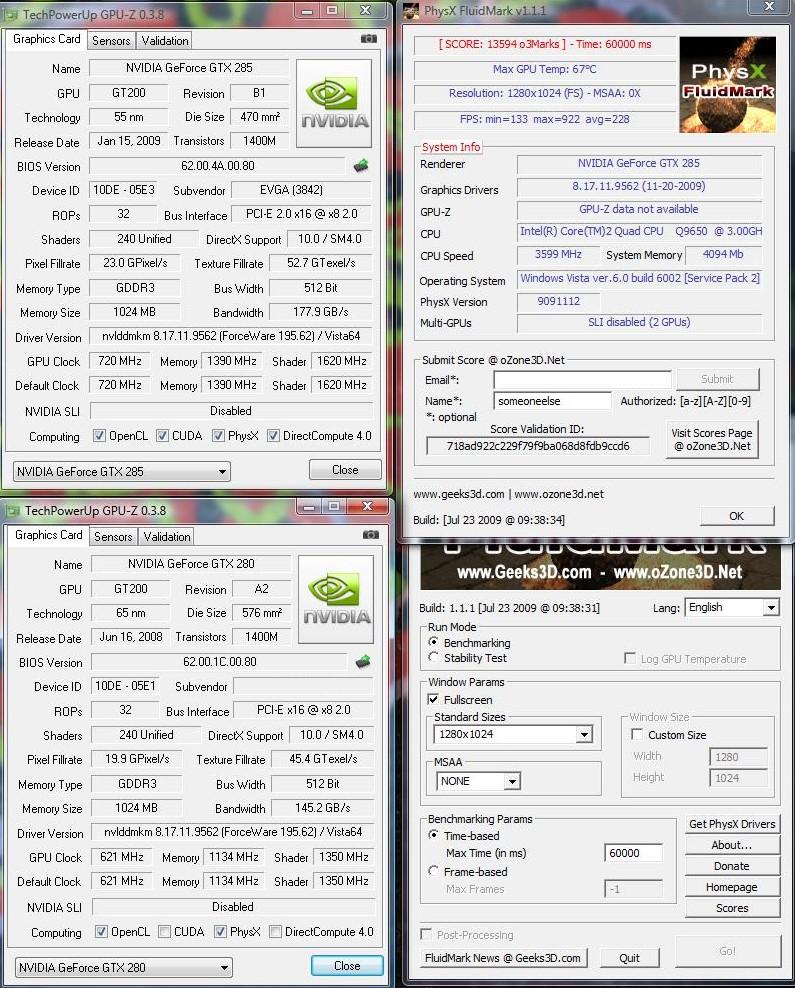The image size is (795, 988).
Task: Click the Score Validation ID field
Action: [x=537, y=445]
